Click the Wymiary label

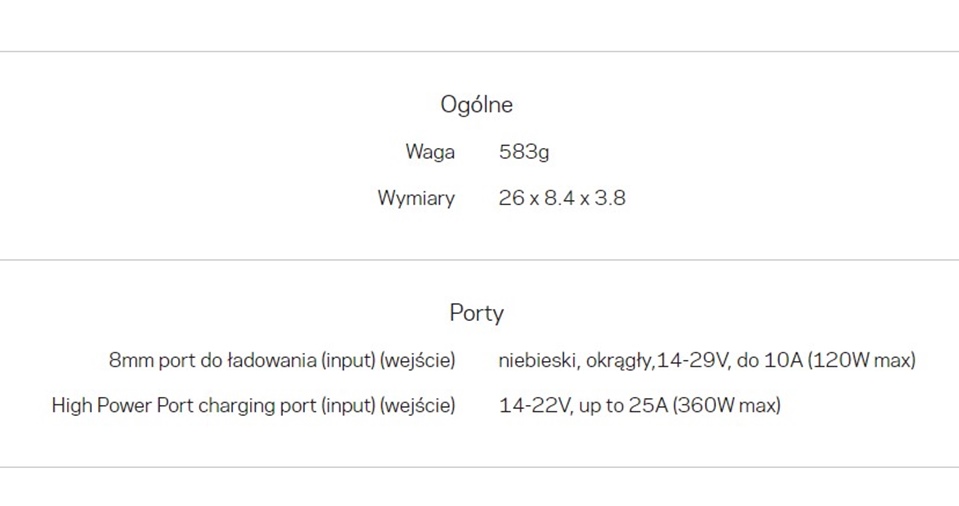coord(416,198)
